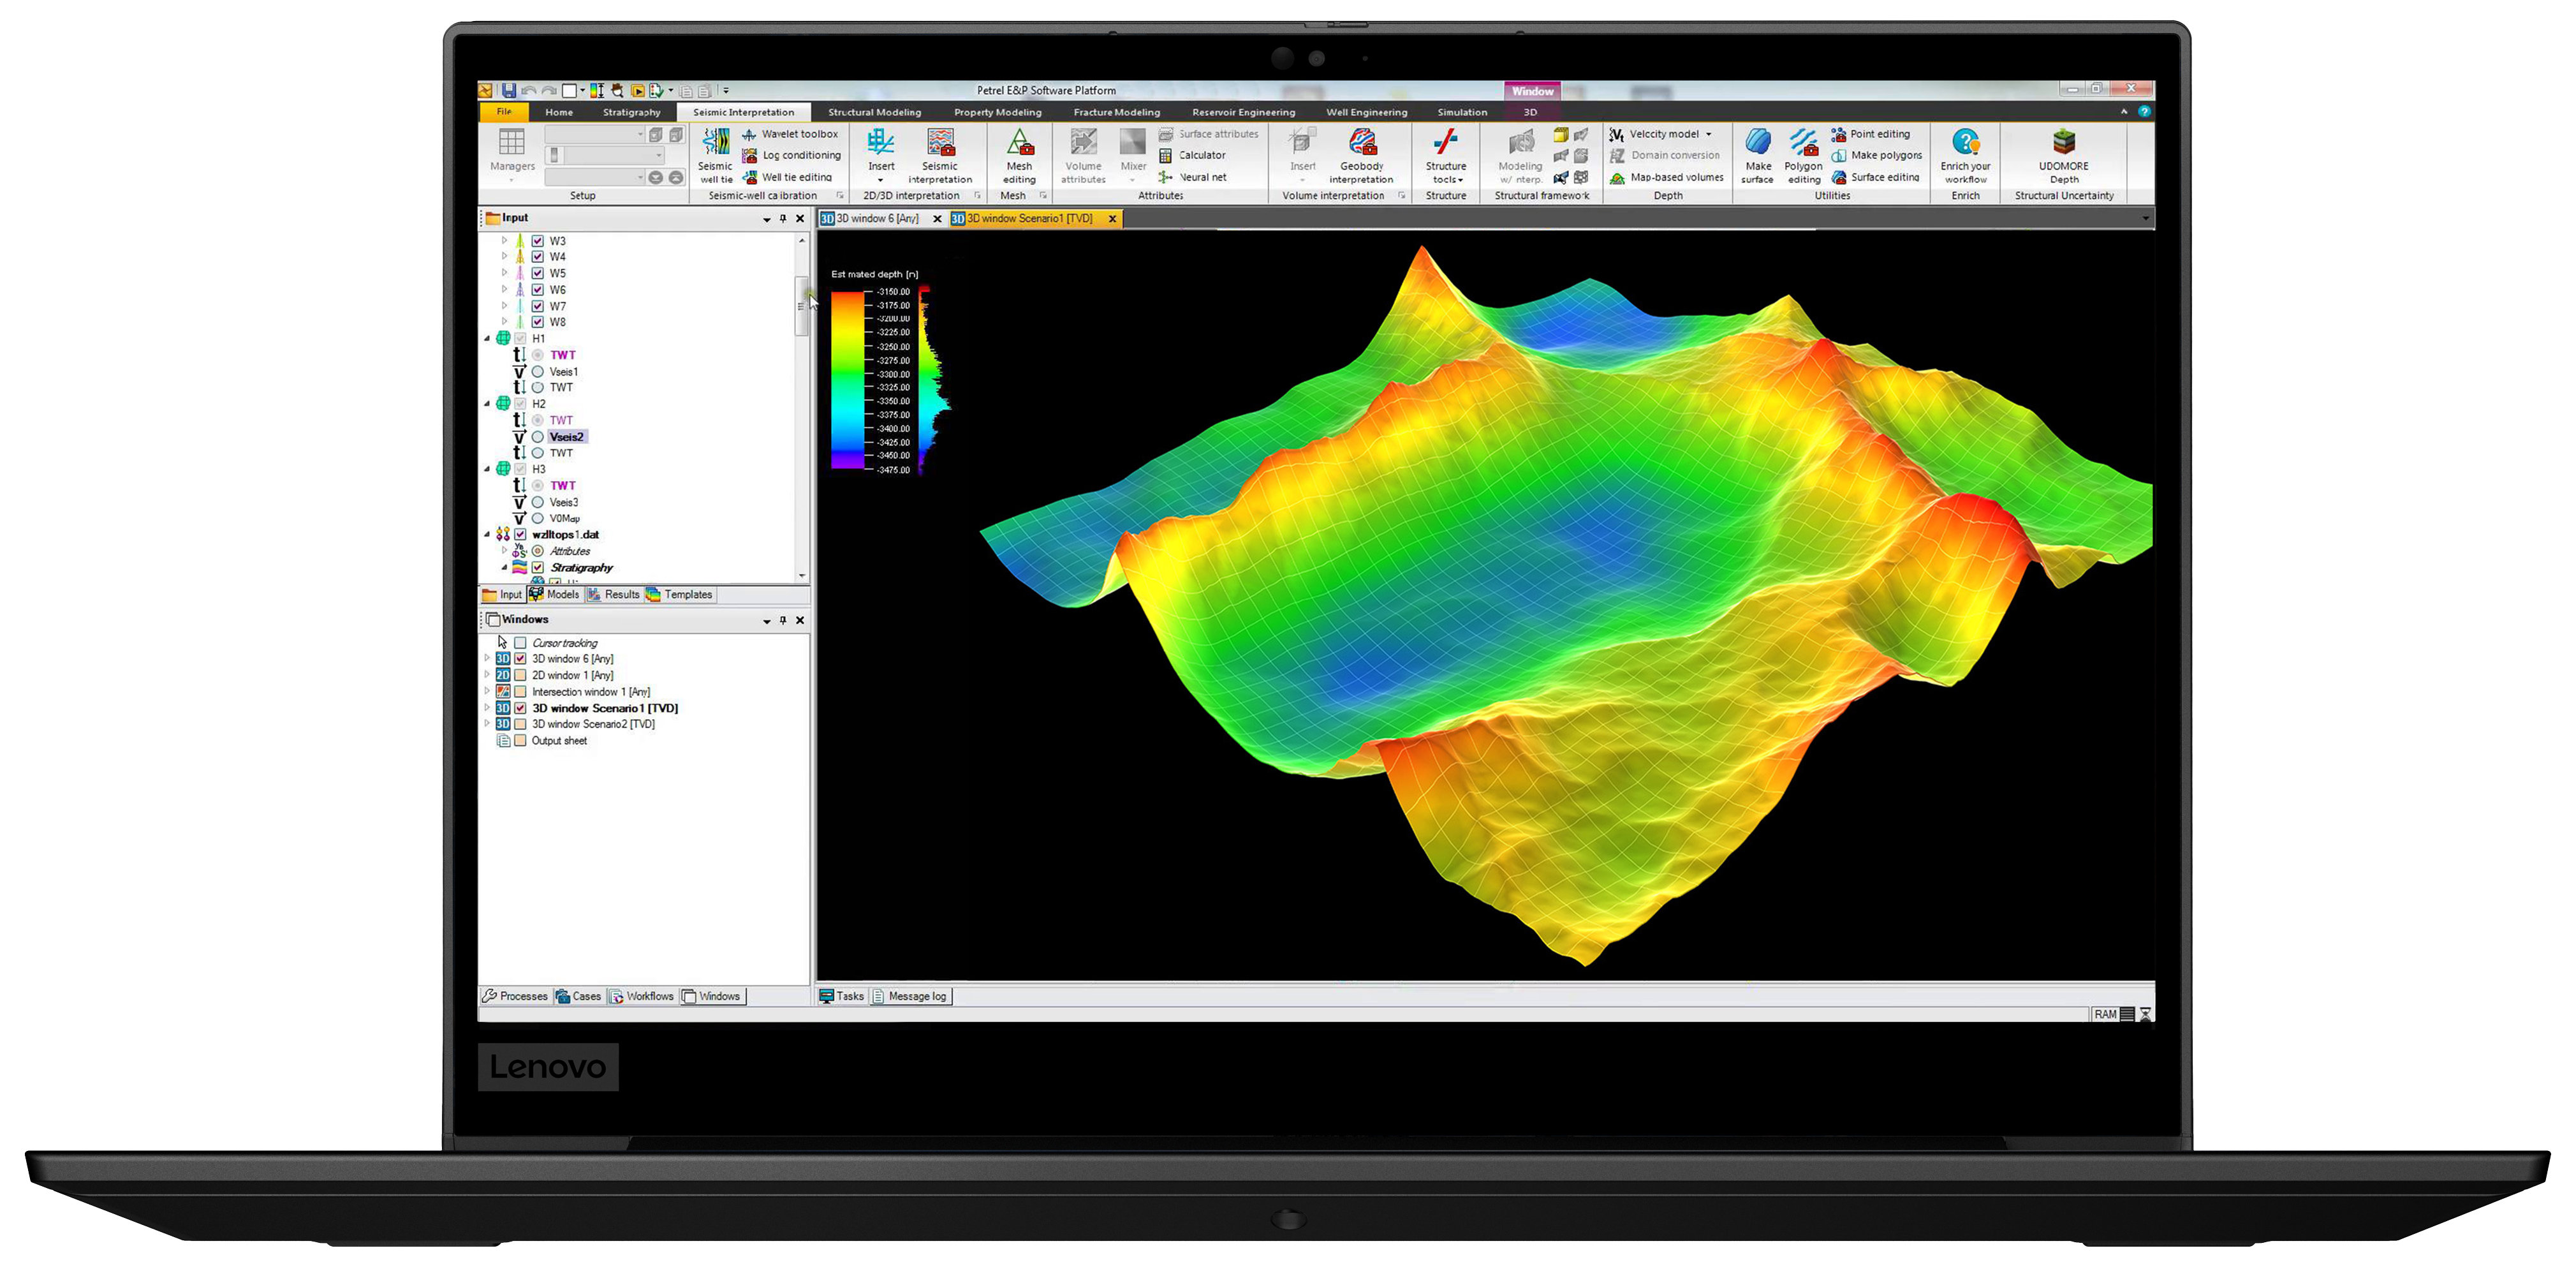Open the Polygon editing tool

[x=1803, y=155]
